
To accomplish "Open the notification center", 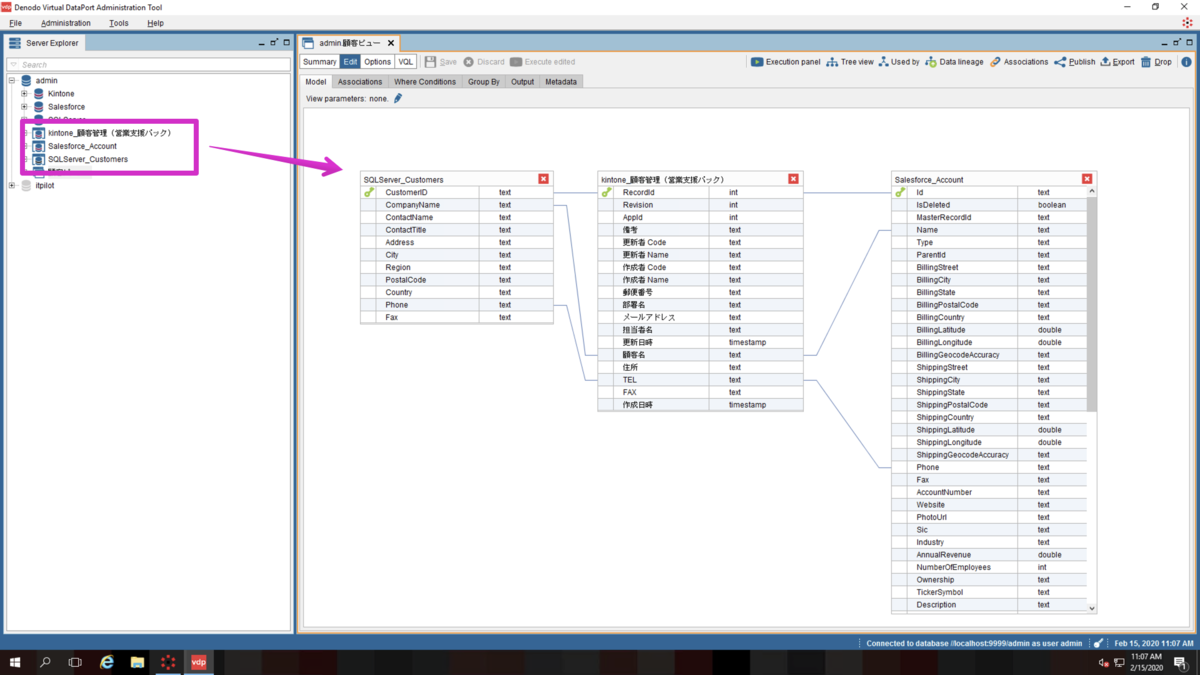I will (1180, 662).
